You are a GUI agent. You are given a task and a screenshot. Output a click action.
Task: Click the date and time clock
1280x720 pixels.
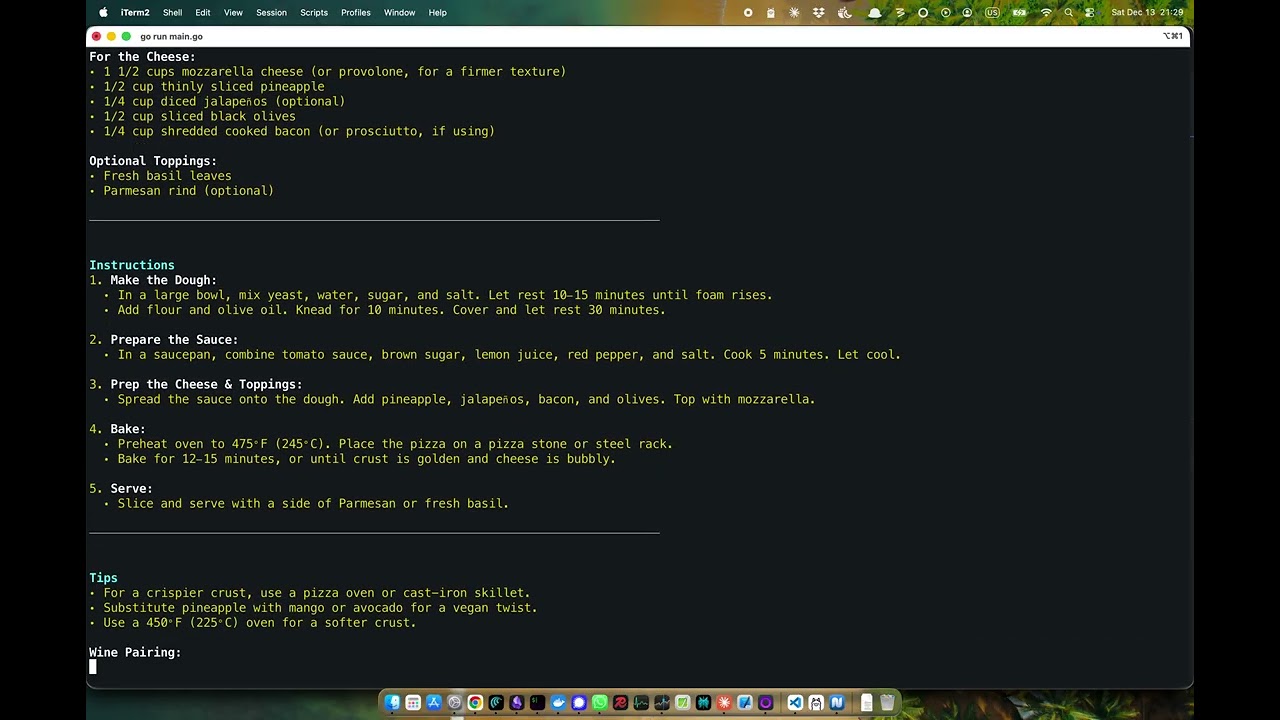pos(1147,13)
